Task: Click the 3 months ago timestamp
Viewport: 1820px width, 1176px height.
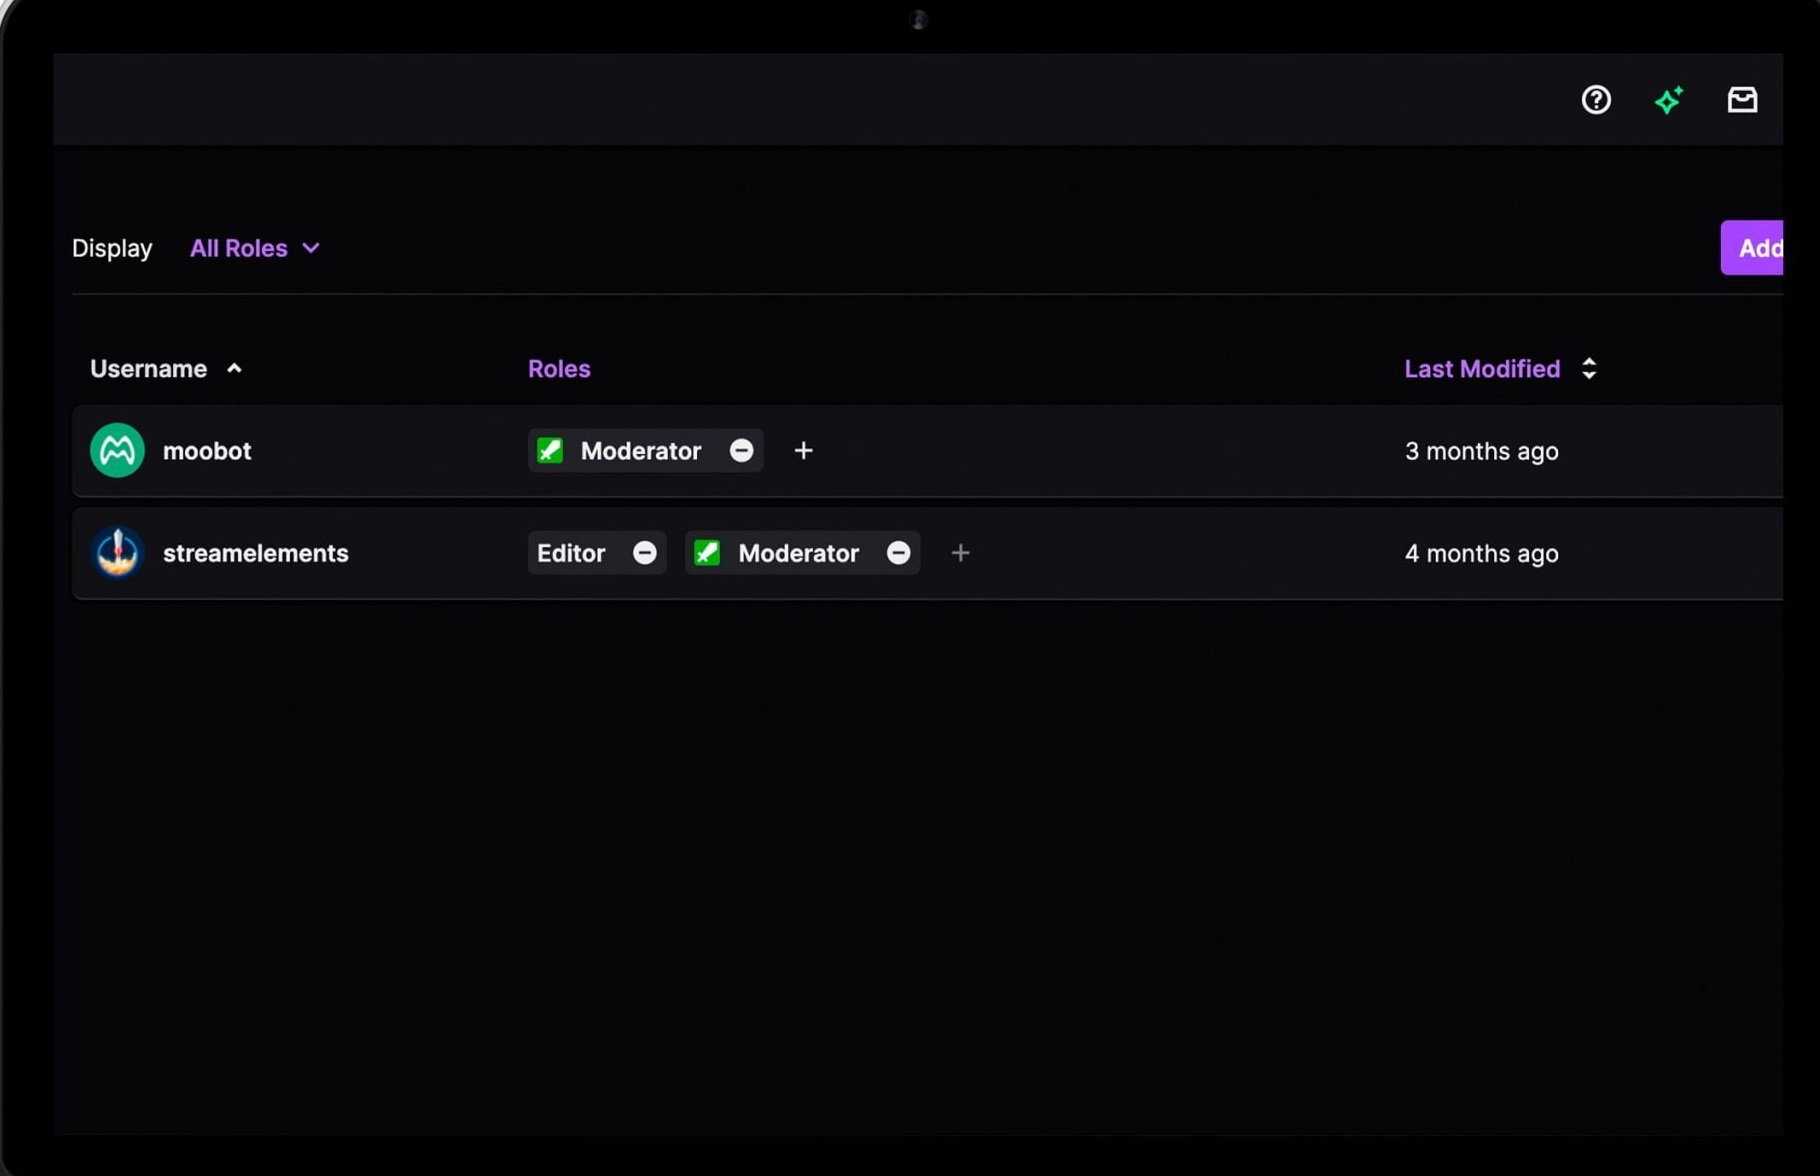Action: coord(1481,451)
